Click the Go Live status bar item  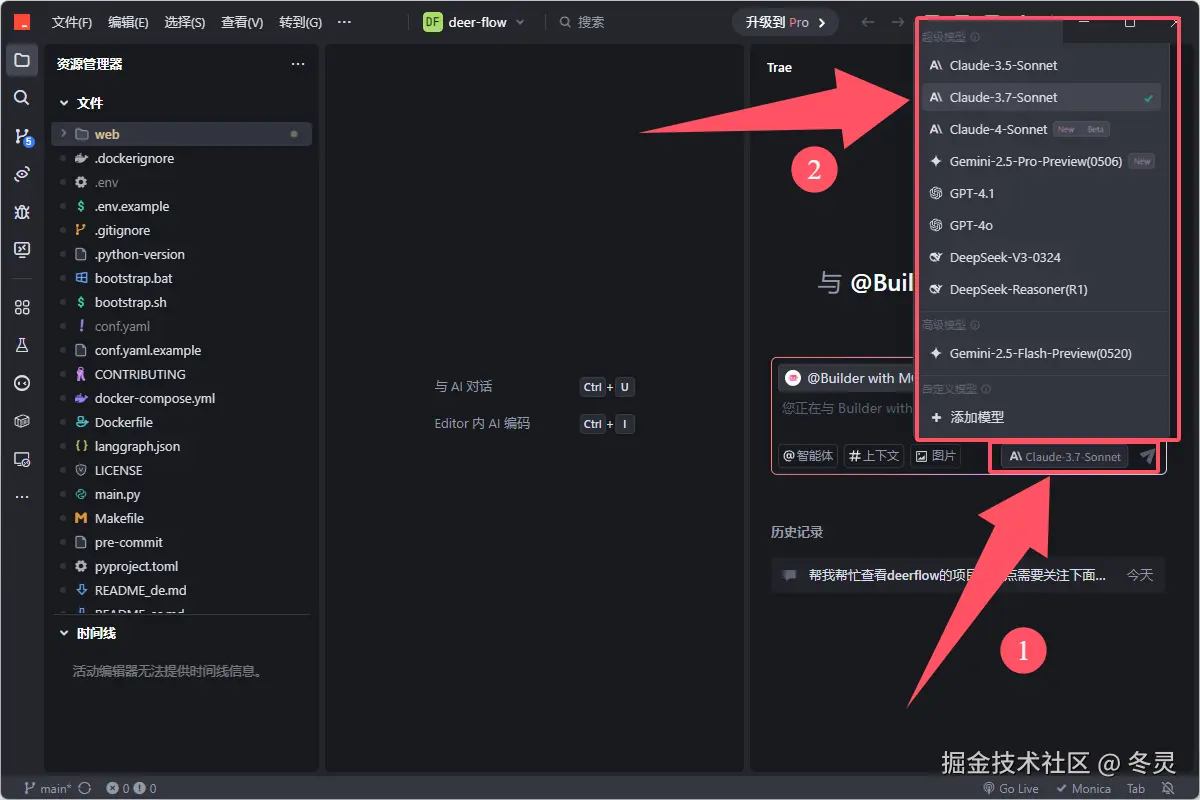[1011, 788]
